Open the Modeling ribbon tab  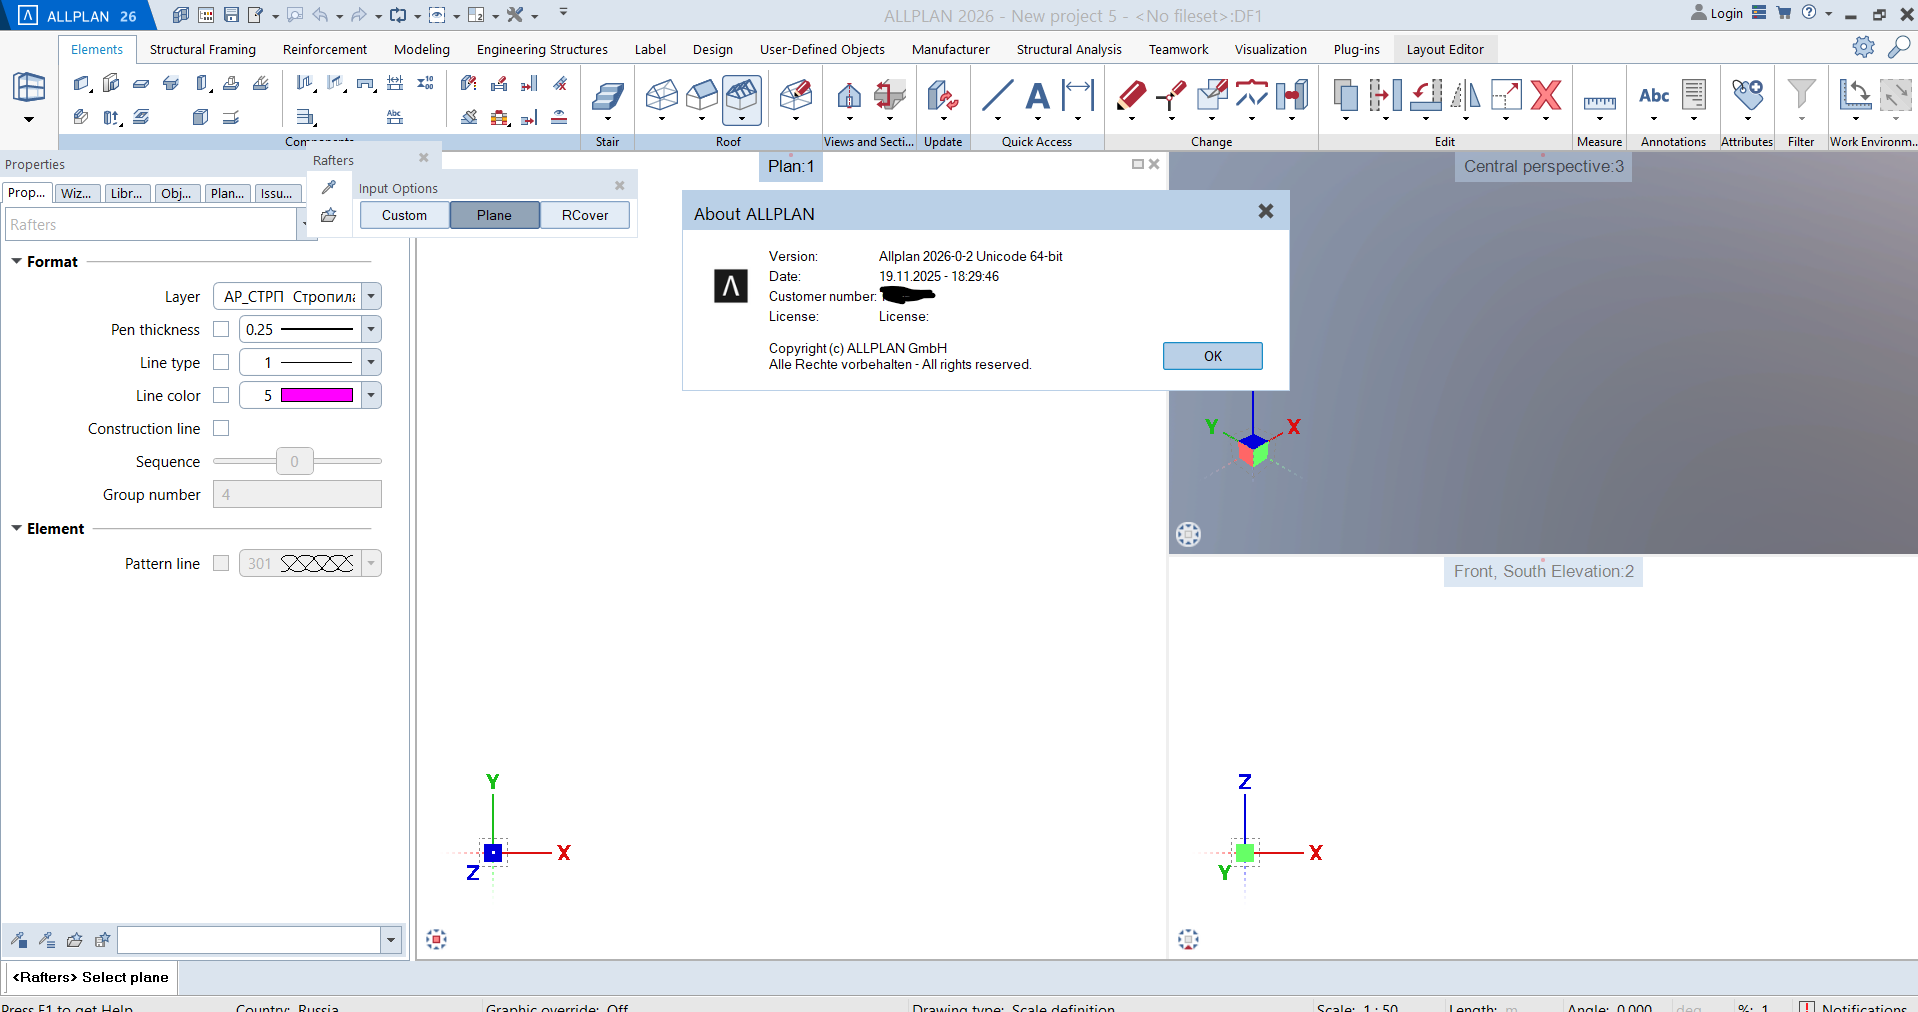422,49
